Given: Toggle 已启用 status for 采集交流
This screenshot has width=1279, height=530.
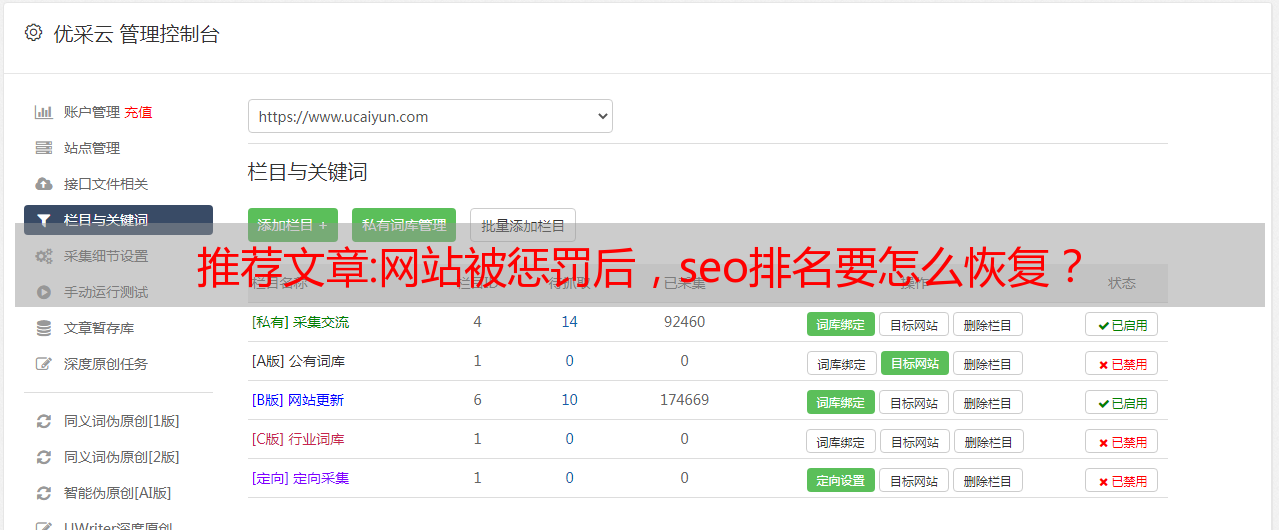Looking at the screenshot, I should pyautogui.click(x=1122, y=324).
